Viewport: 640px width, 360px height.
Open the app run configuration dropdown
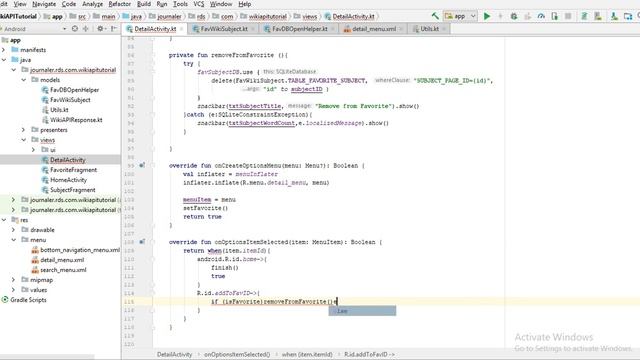point(461,16)
